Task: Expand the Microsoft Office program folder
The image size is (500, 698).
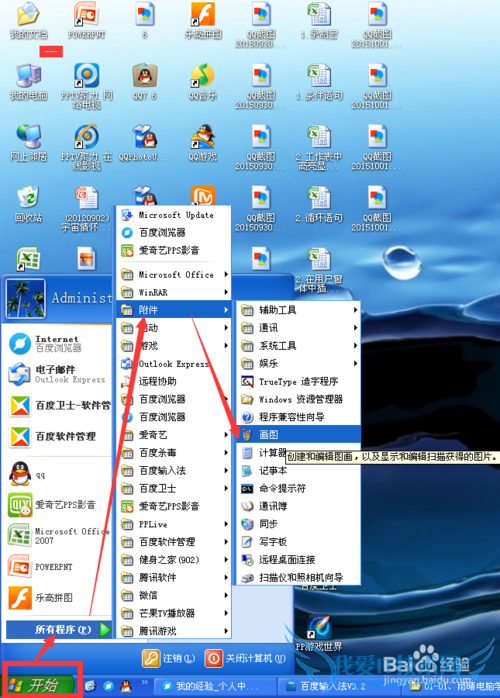Action: coord(174,275)
